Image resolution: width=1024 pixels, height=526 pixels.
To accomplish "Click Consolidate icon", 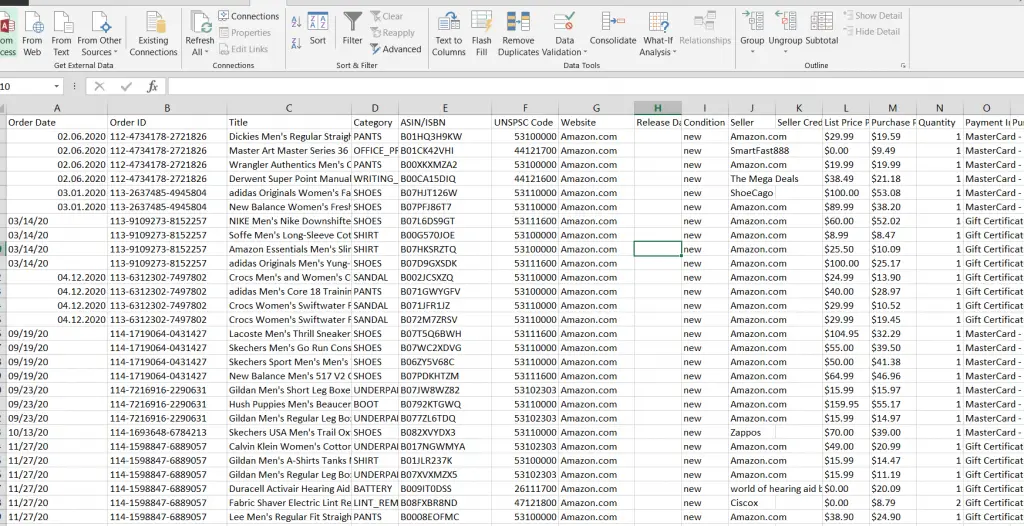I will coord(613,29).
